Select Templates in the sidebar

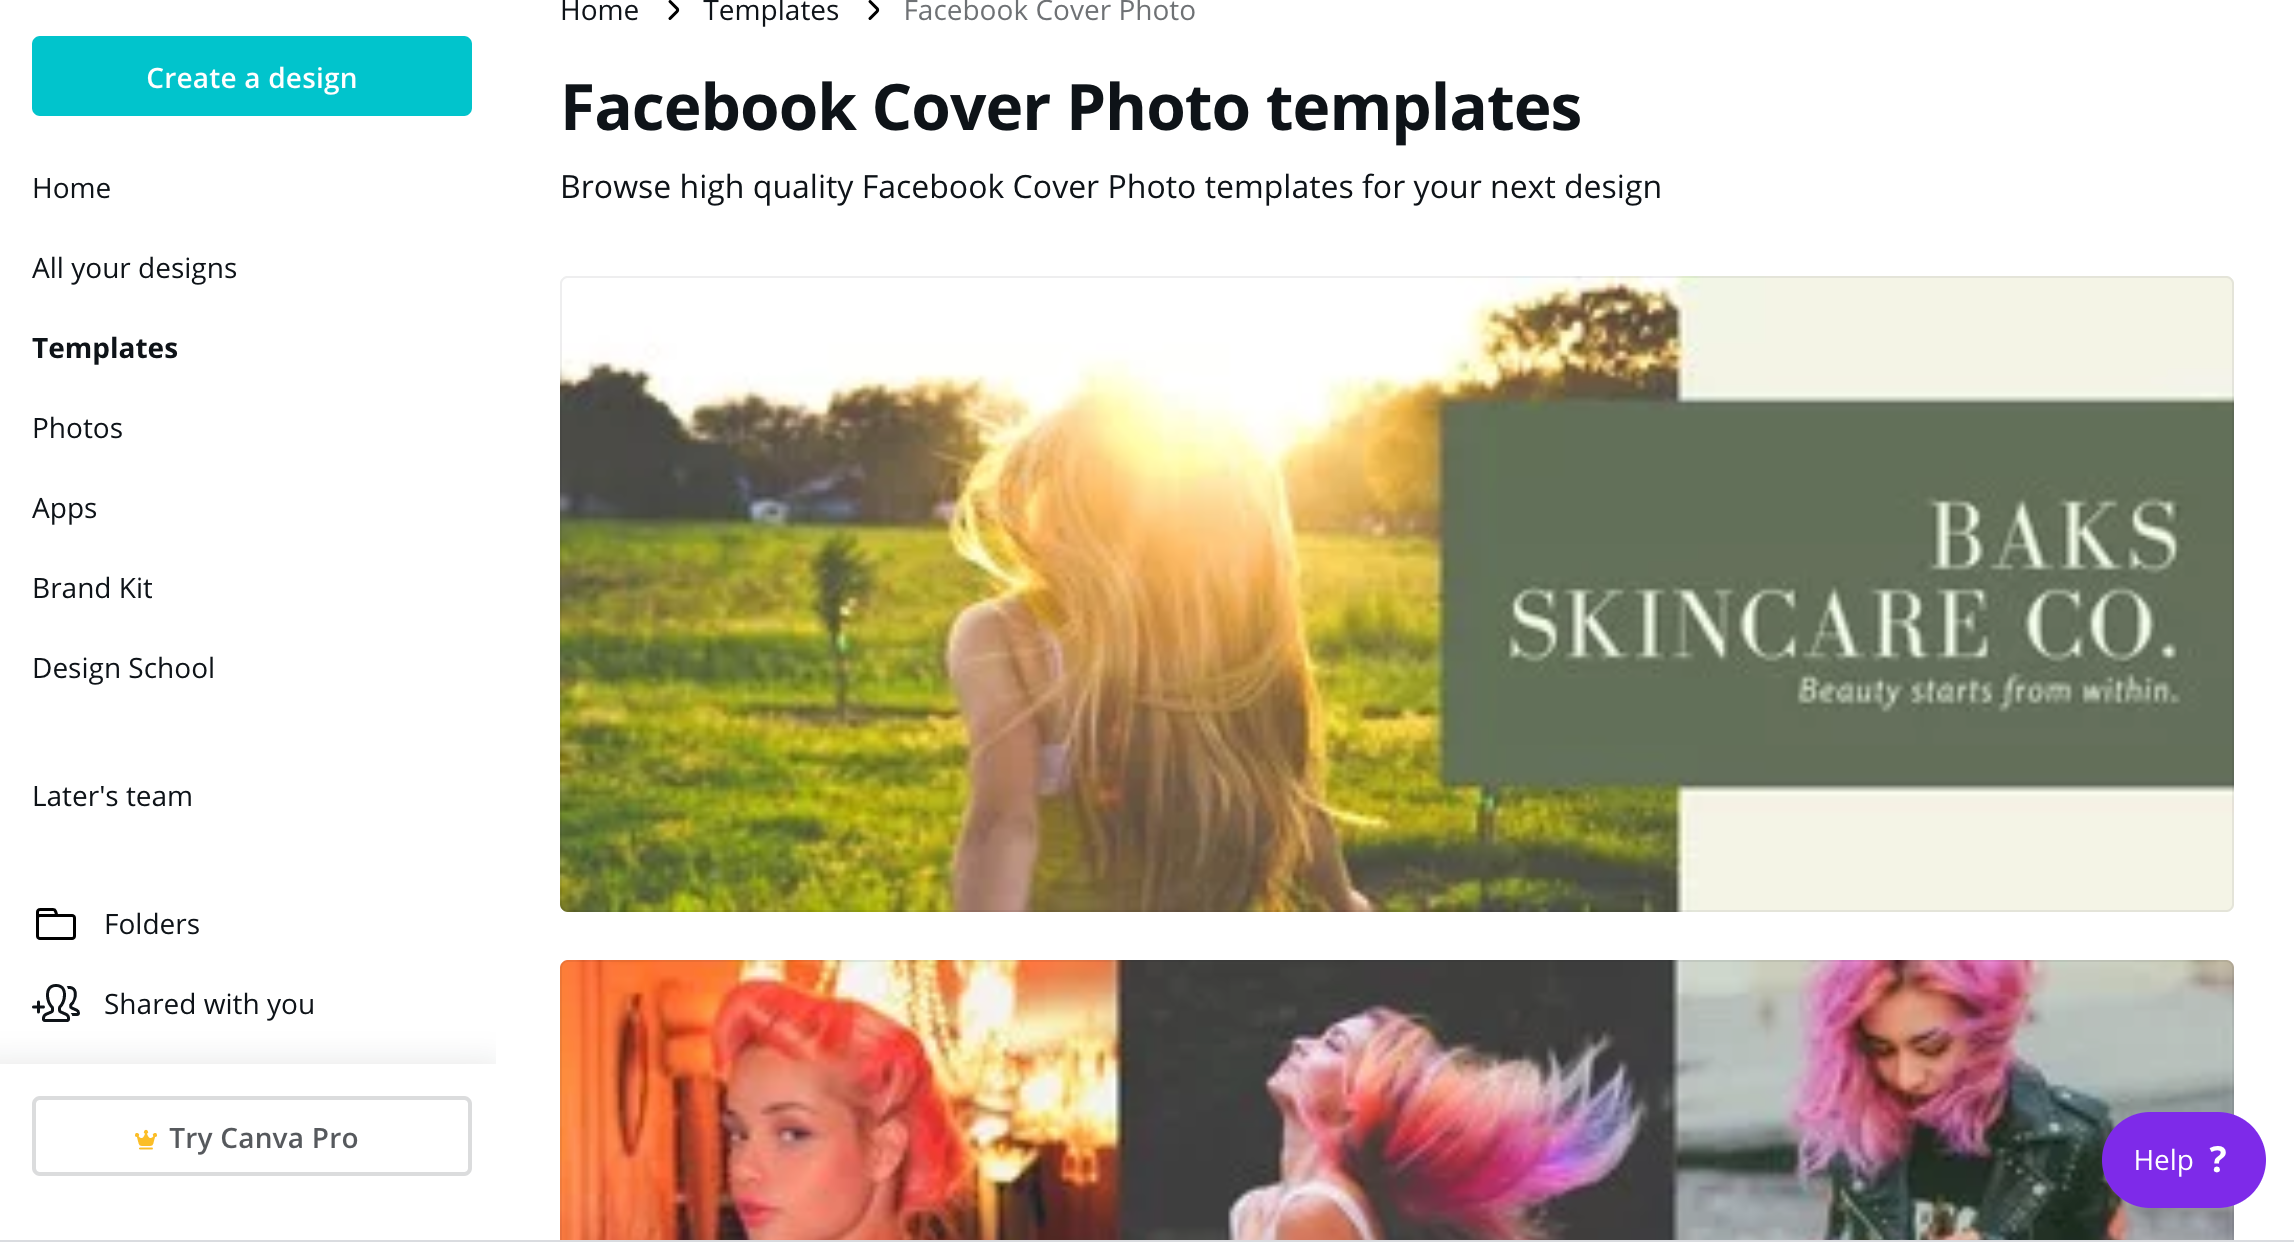pos(105,348)
